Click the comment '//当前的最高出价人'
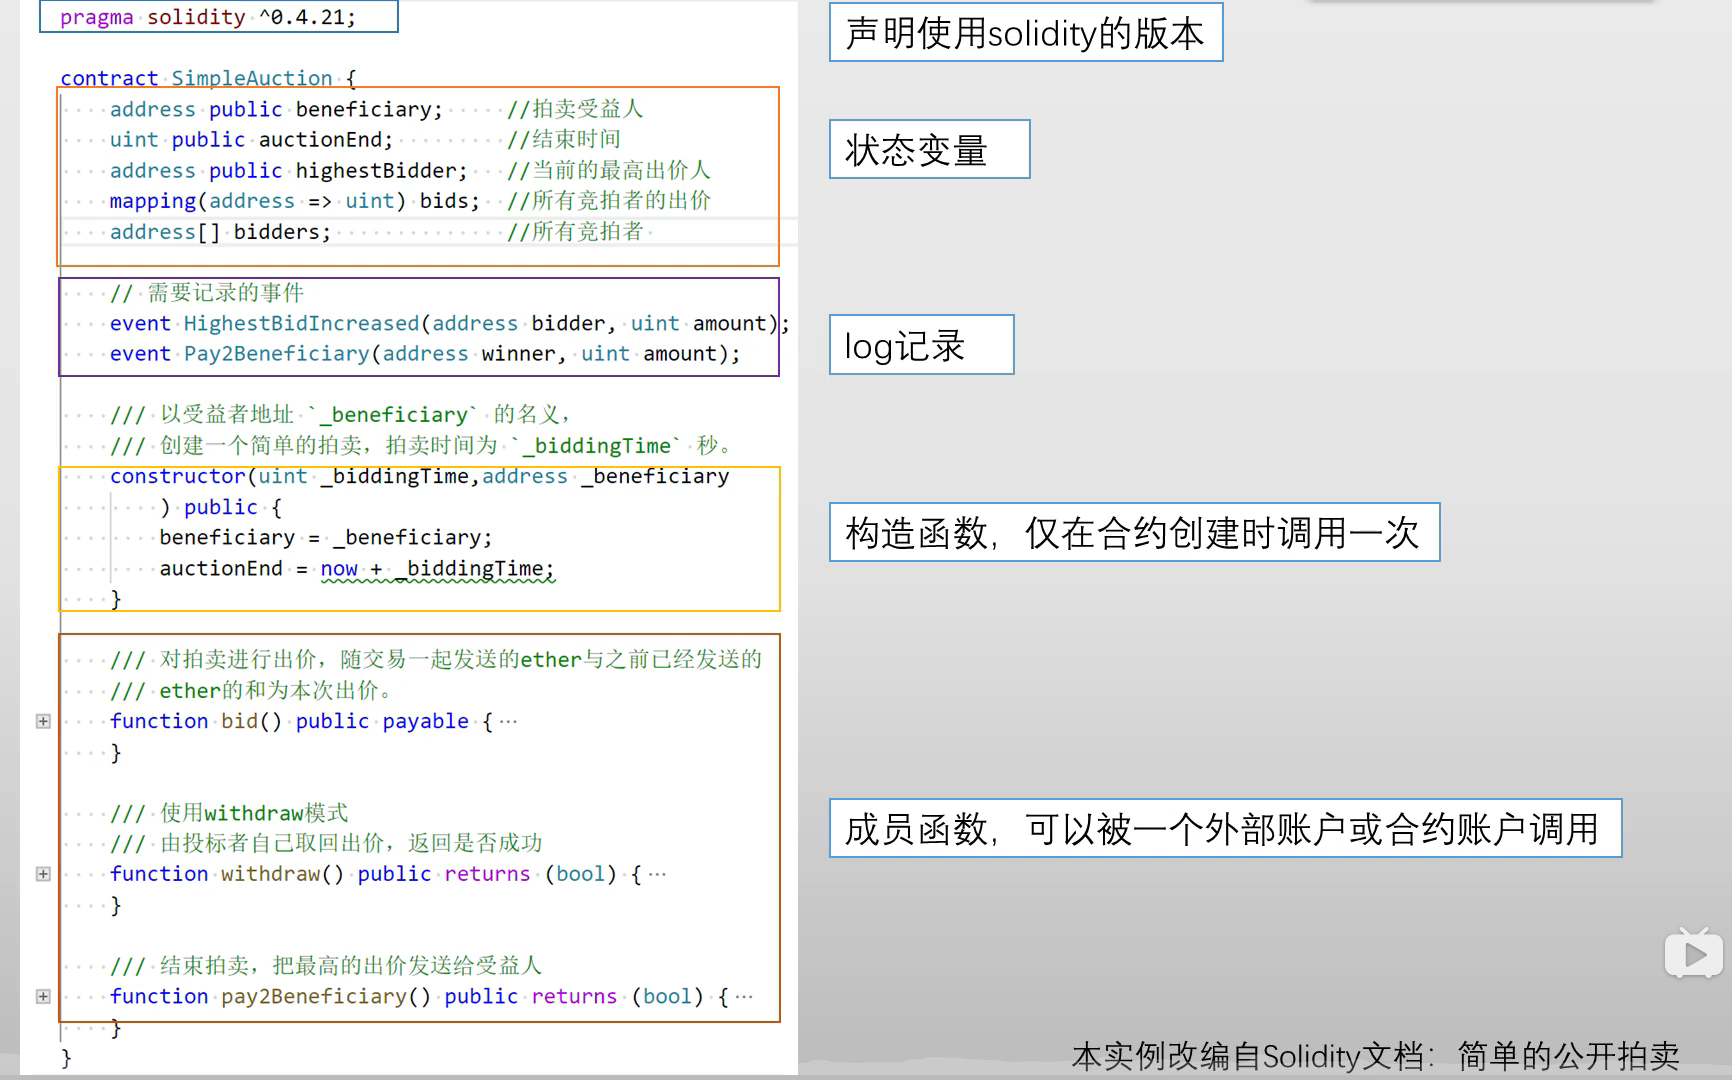The width and height of the screenshot is (1732, 1080). click(x=609, y=171)
